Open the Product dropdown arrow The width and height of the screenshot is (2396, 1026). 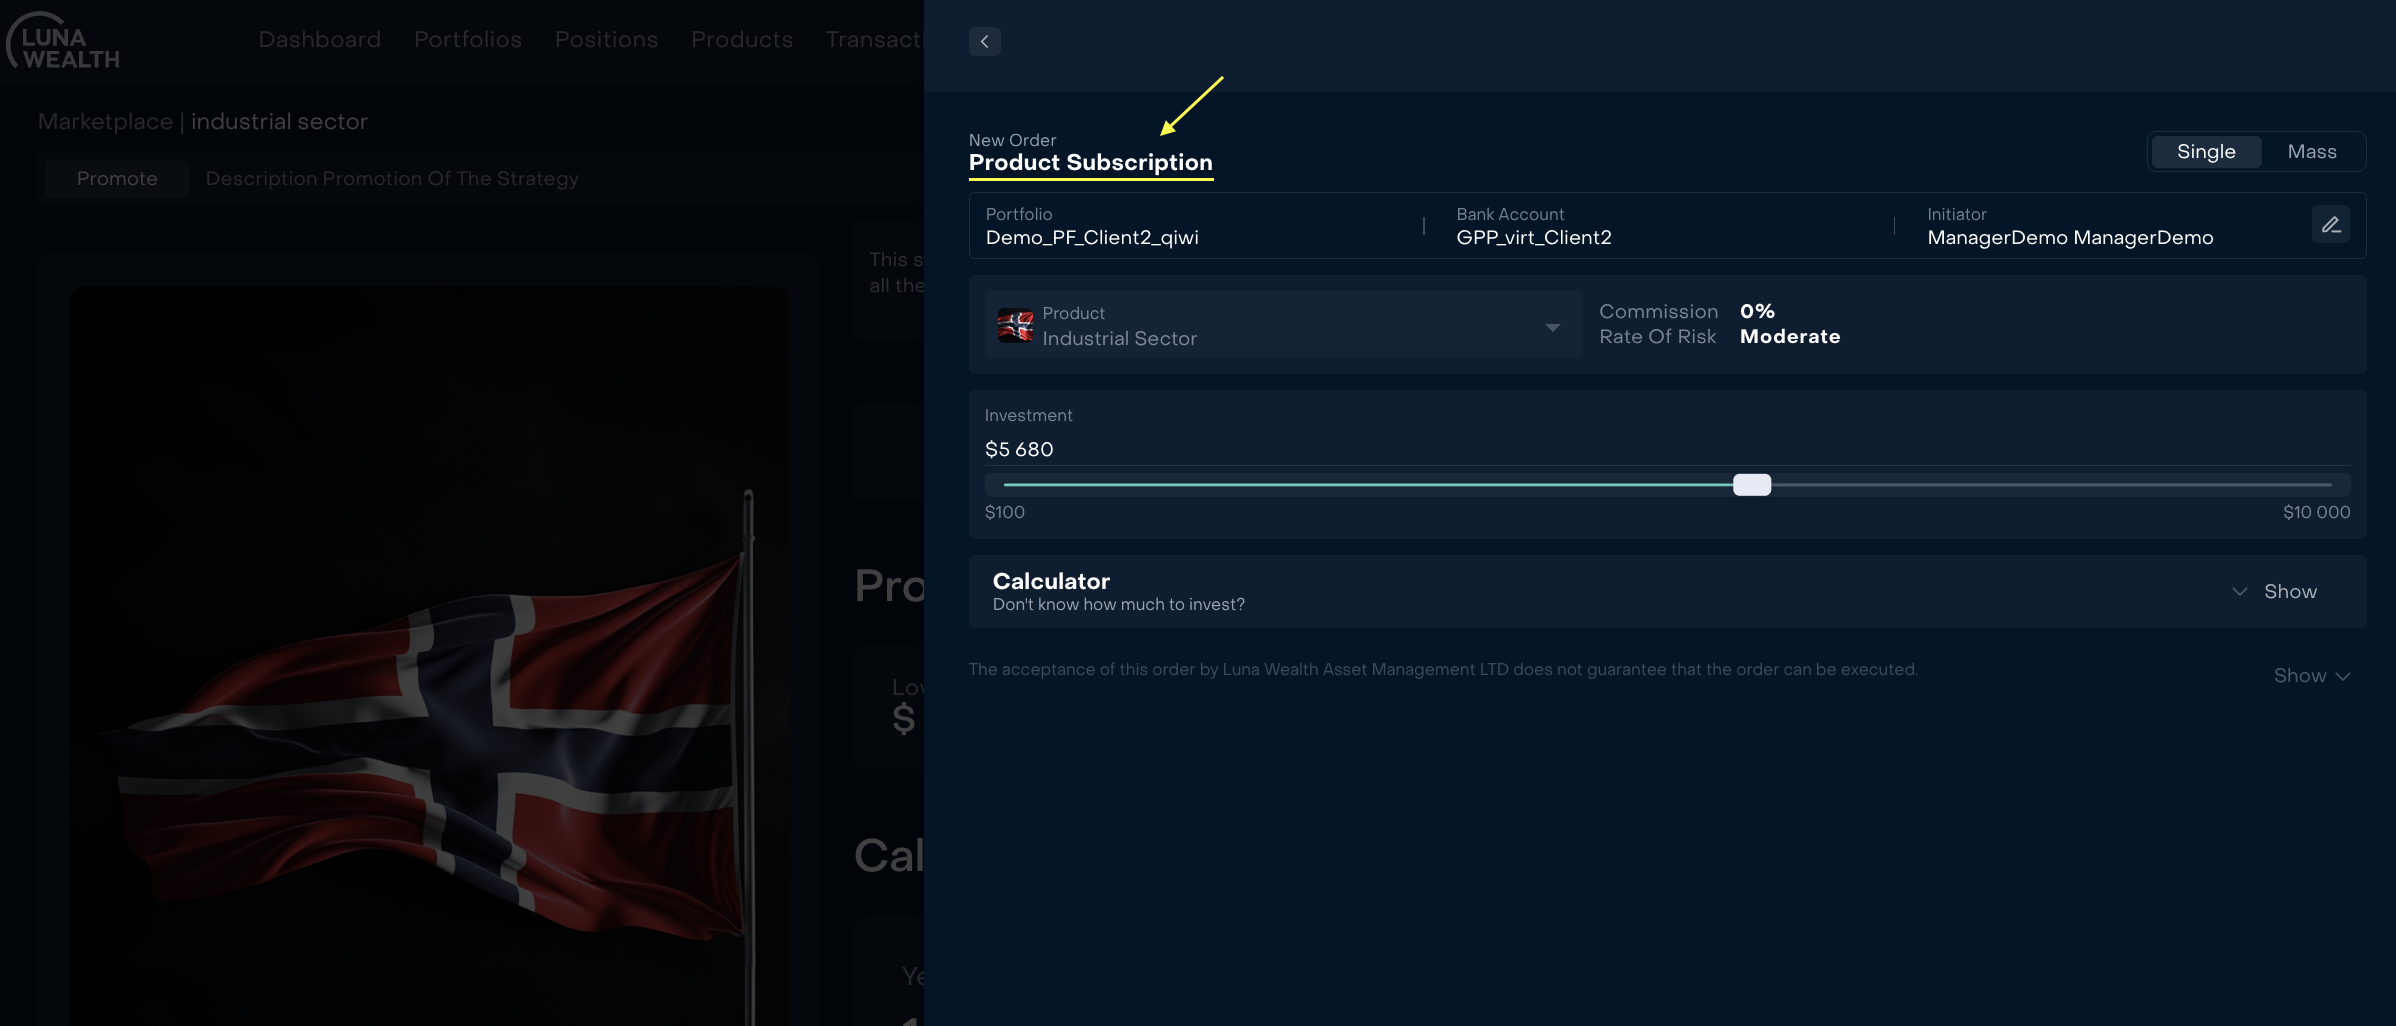click(1552, 327)
